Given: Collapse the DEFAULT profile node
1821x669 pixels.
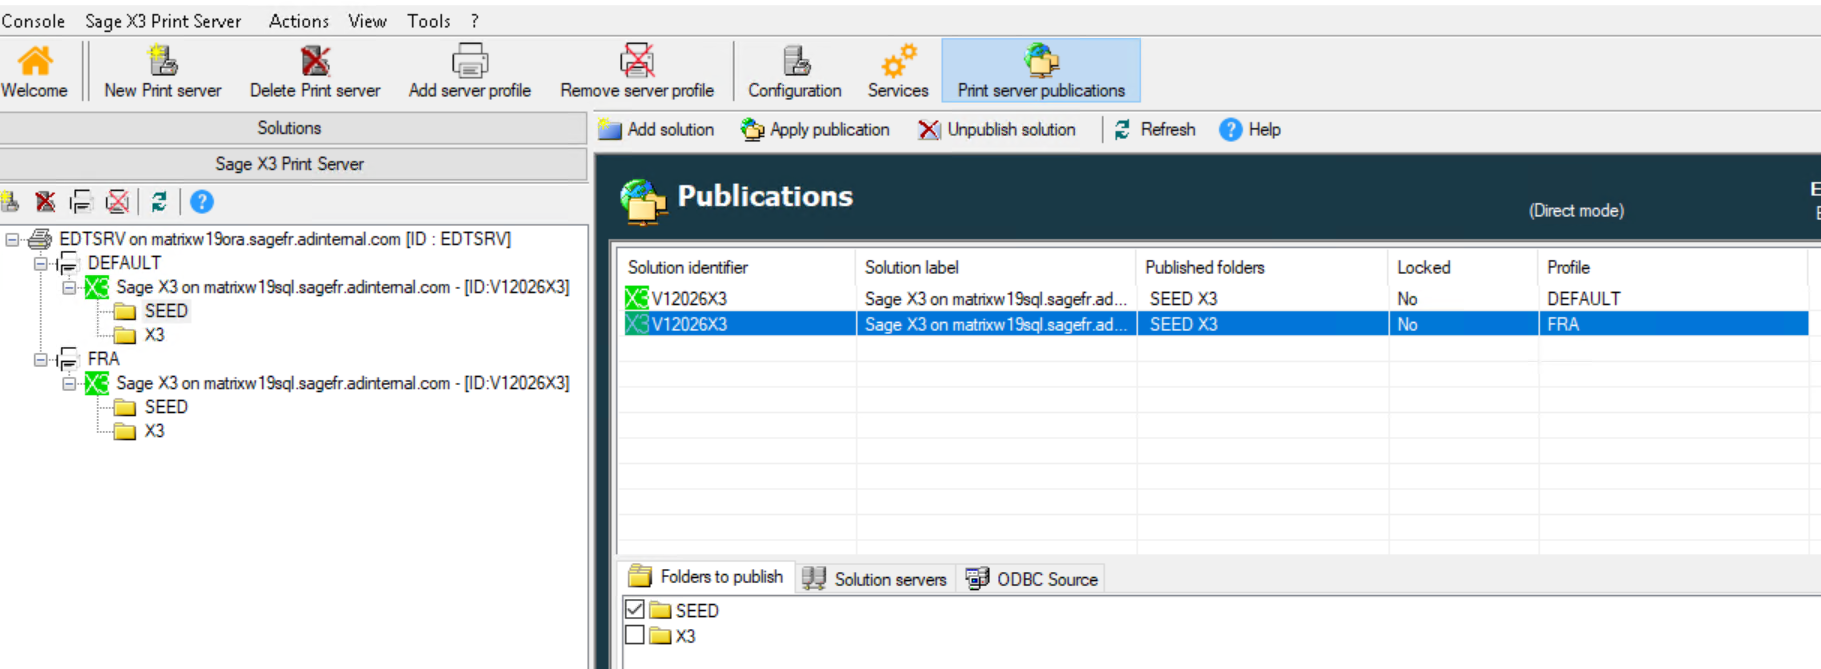Looking at the screenshot, I should pos(40,263).
